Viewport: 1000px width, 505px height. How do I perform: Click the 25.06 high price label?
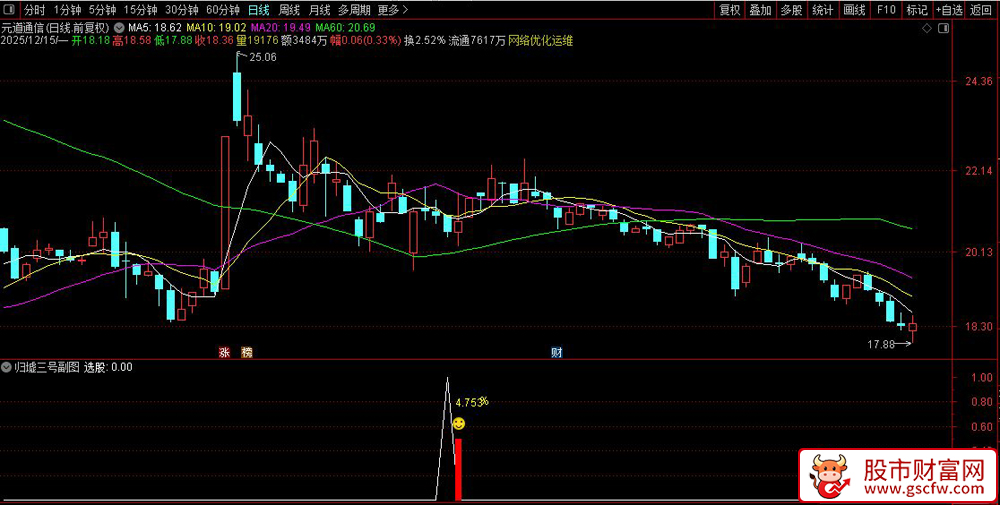pos(263,57)
